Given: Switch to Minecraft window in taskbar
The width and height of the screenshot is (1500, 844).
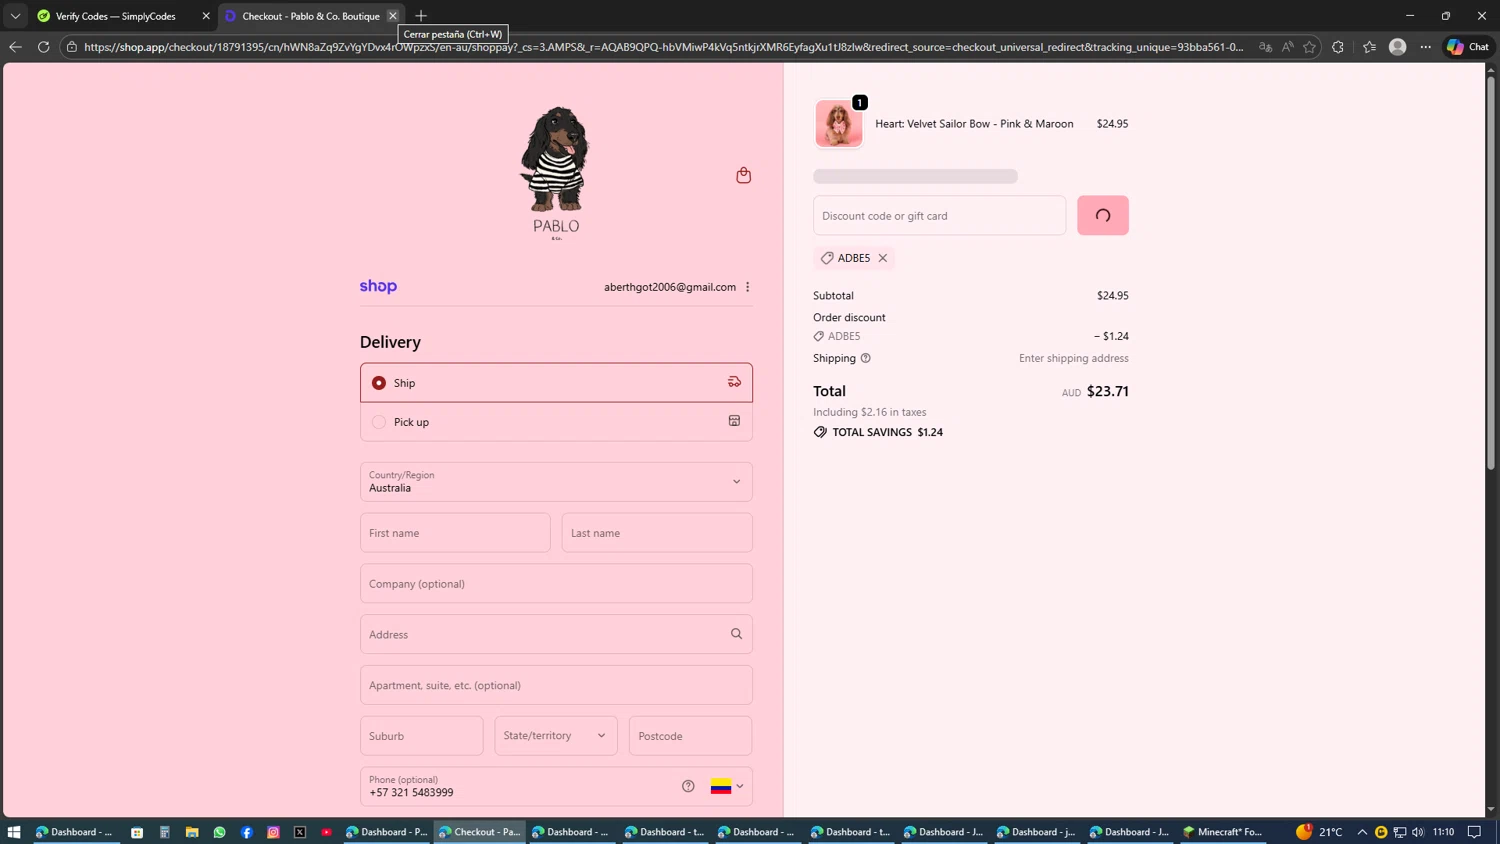Looking at the screenshot, I should pyautogui.click(x=1224, y=832).
